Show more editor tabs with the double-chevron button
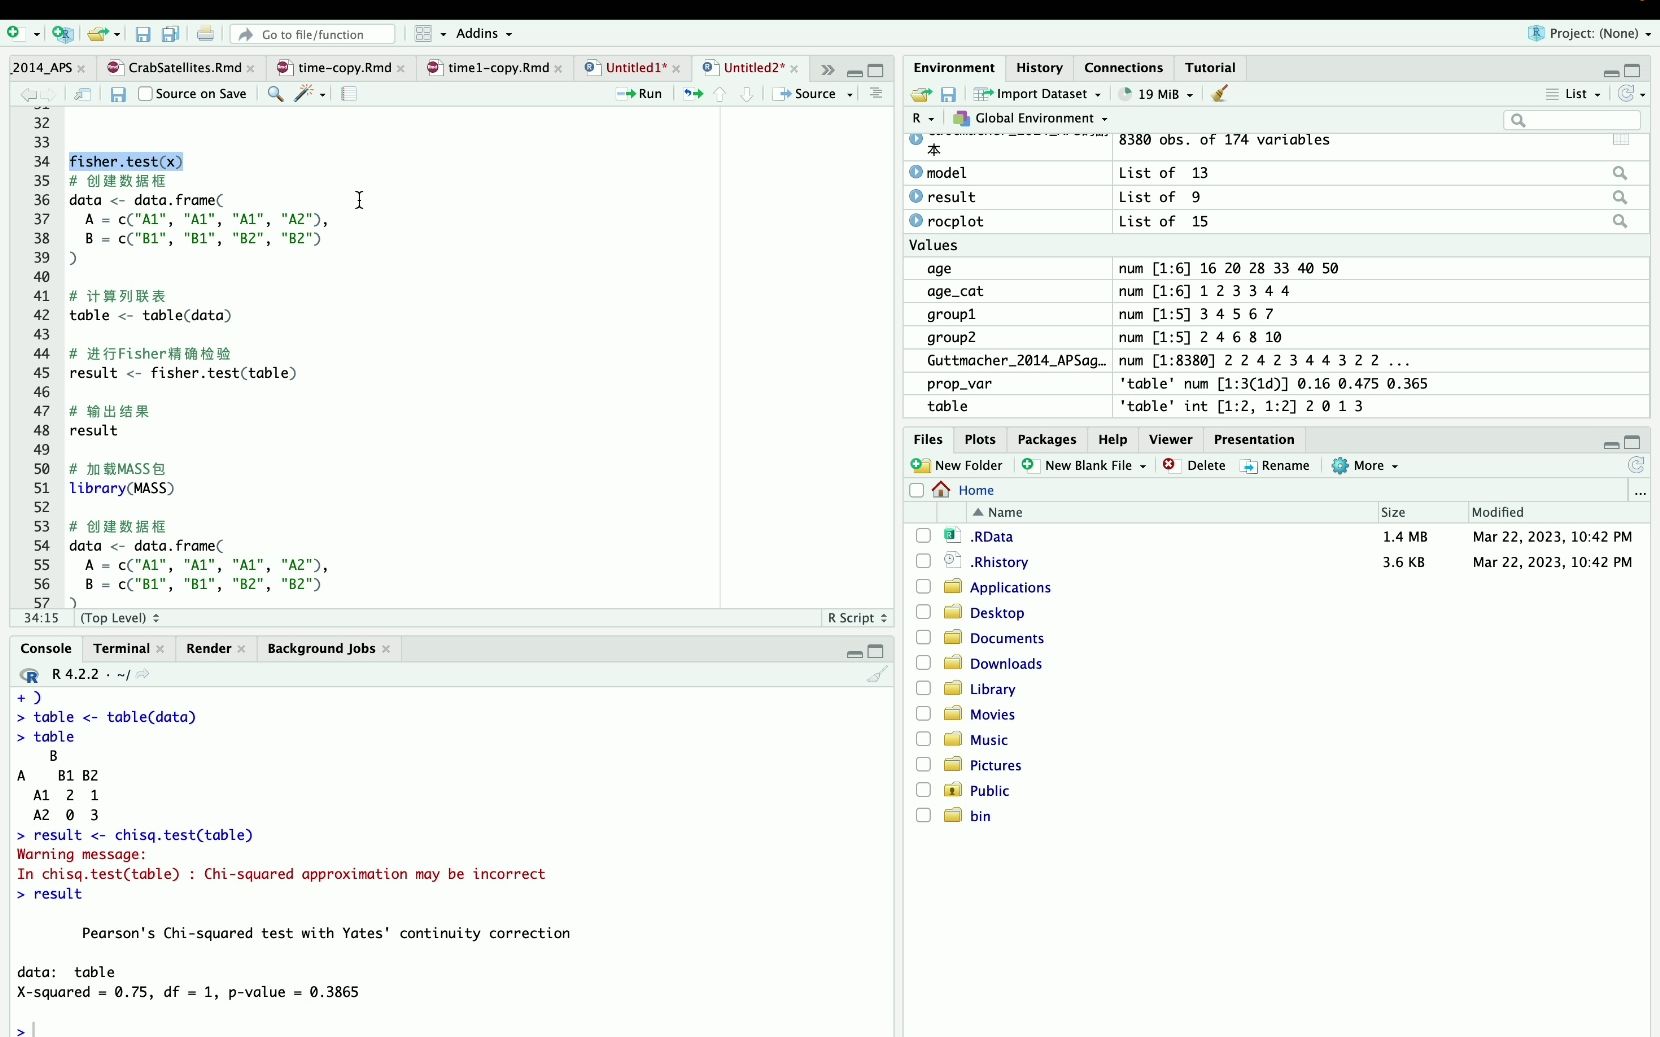The height and width of the screenshot is (1037, 1660). (x=827, y=70)
